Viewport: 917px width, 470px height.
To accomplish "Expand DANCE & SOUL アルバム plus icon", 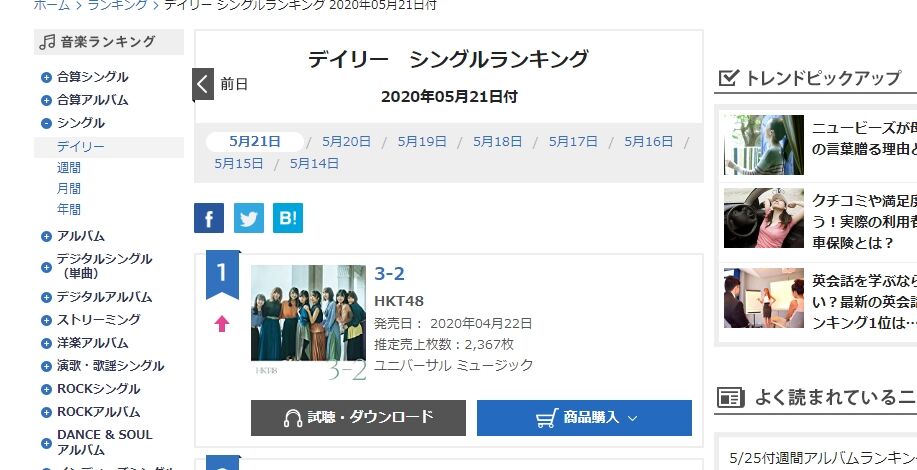I will (46, 443).
